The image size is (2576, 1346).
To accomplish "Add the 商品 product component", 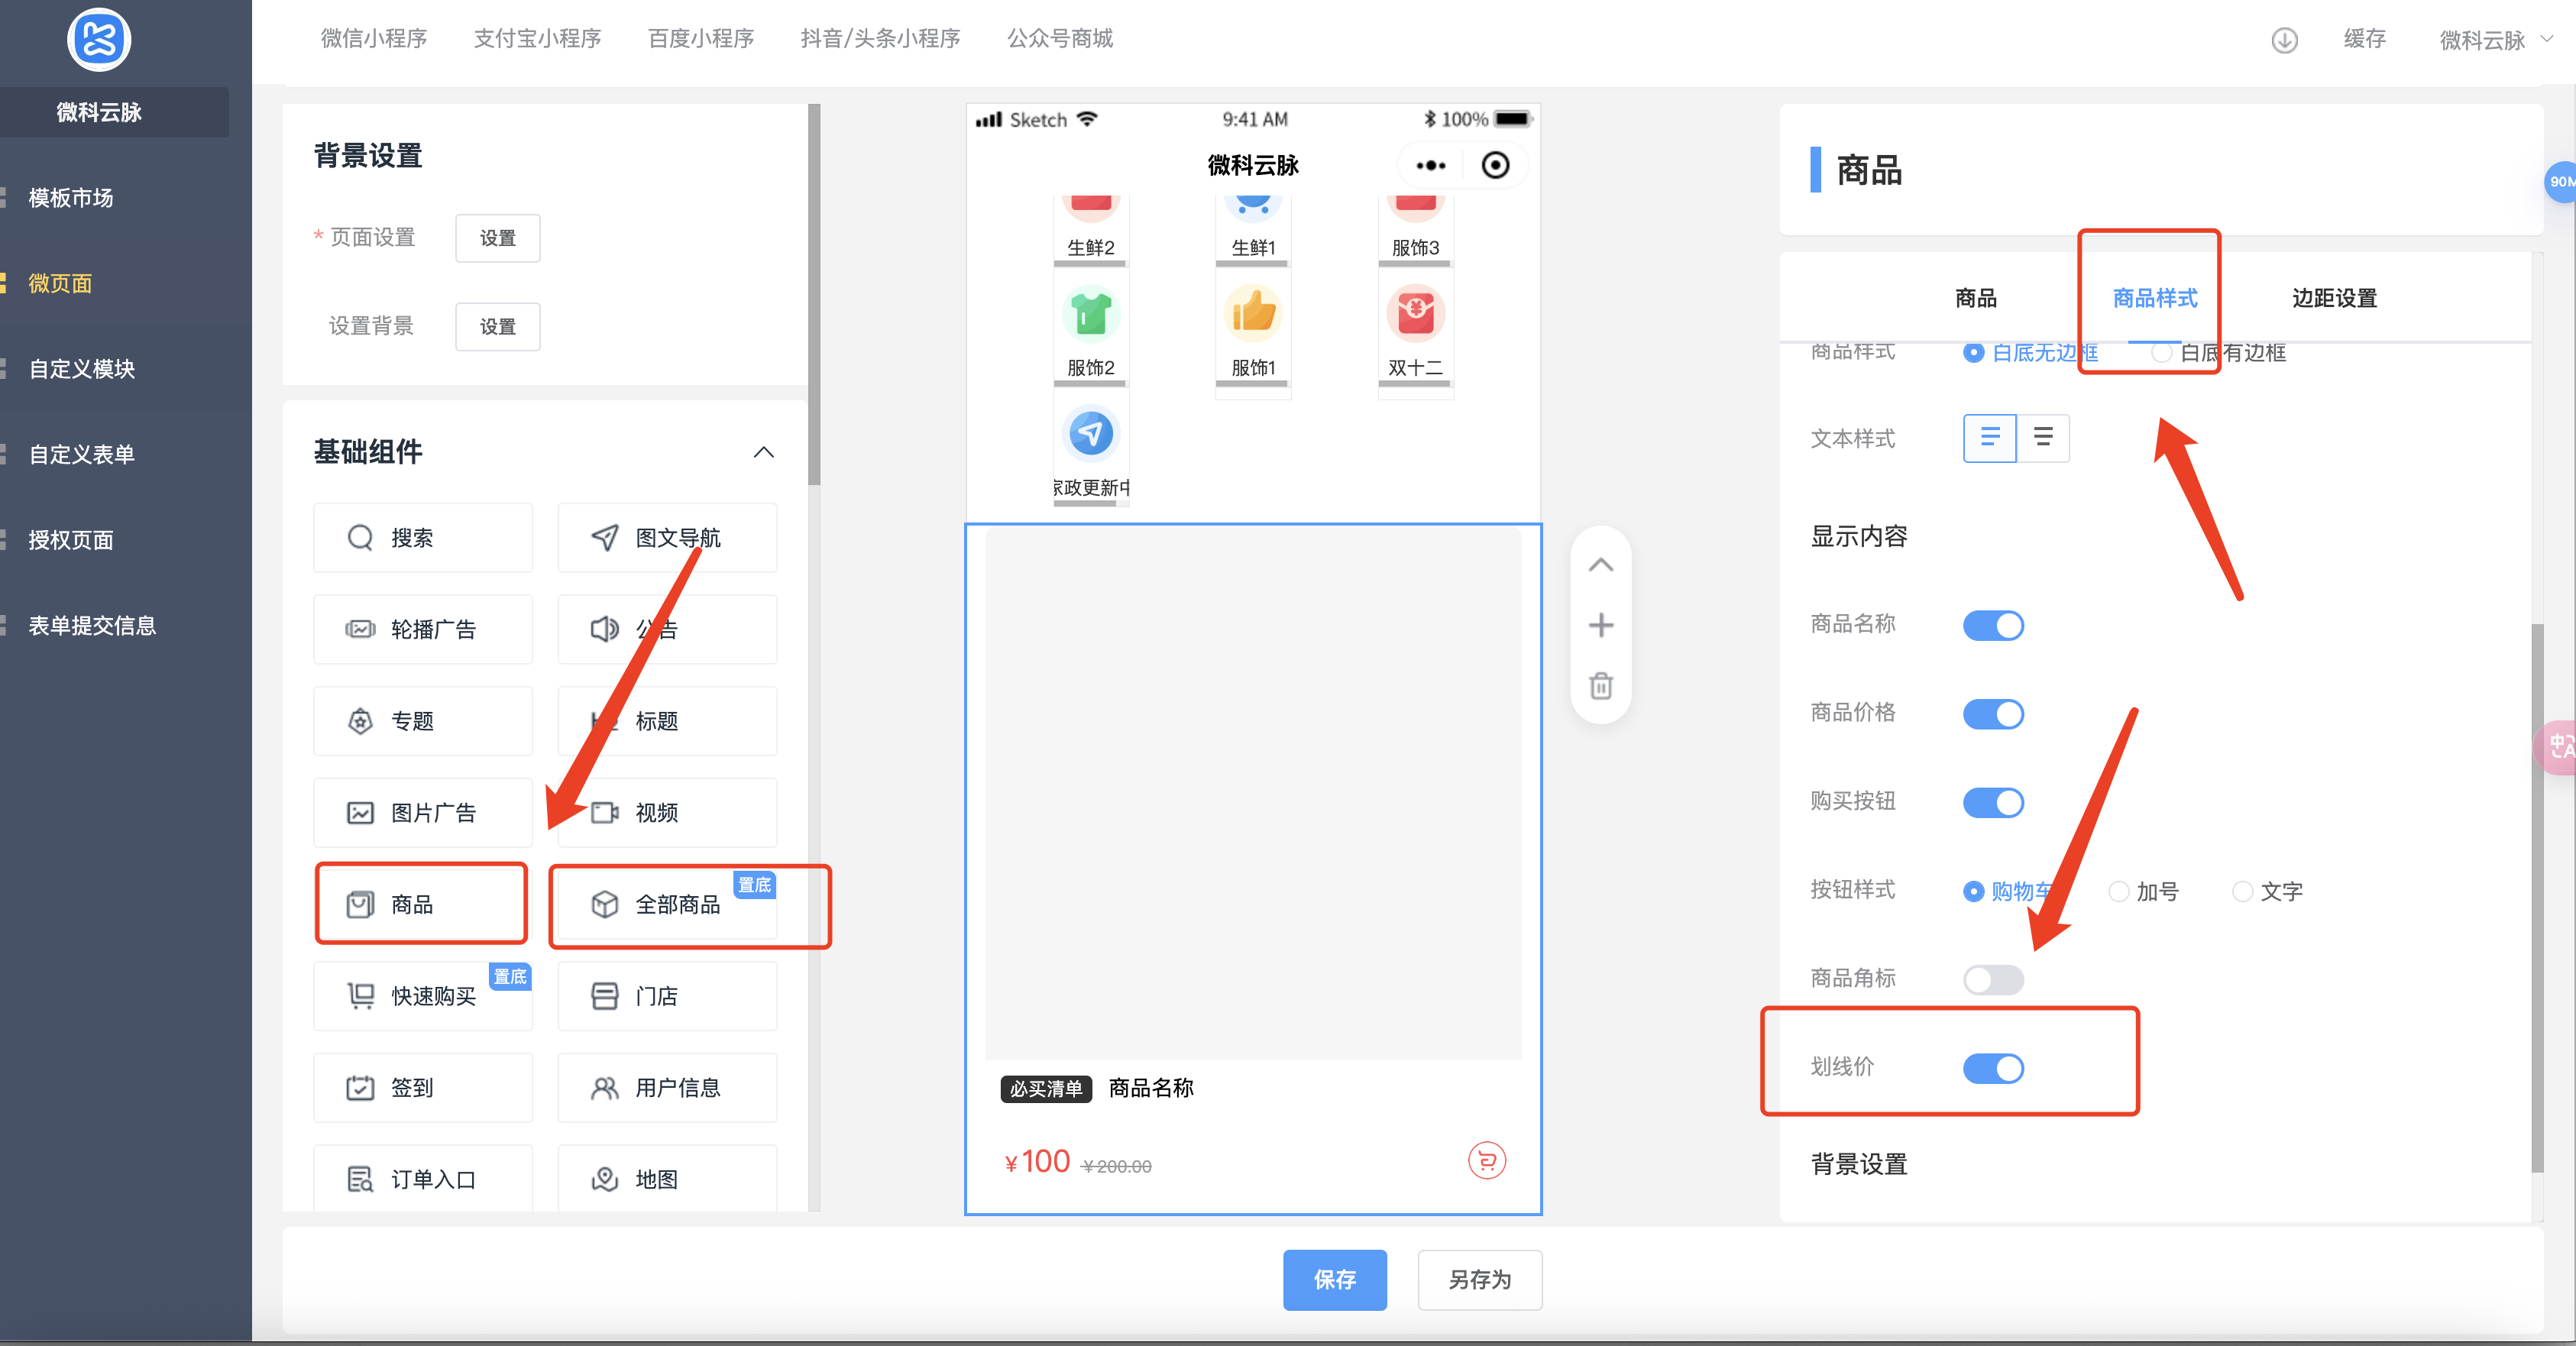I will 423,905.
